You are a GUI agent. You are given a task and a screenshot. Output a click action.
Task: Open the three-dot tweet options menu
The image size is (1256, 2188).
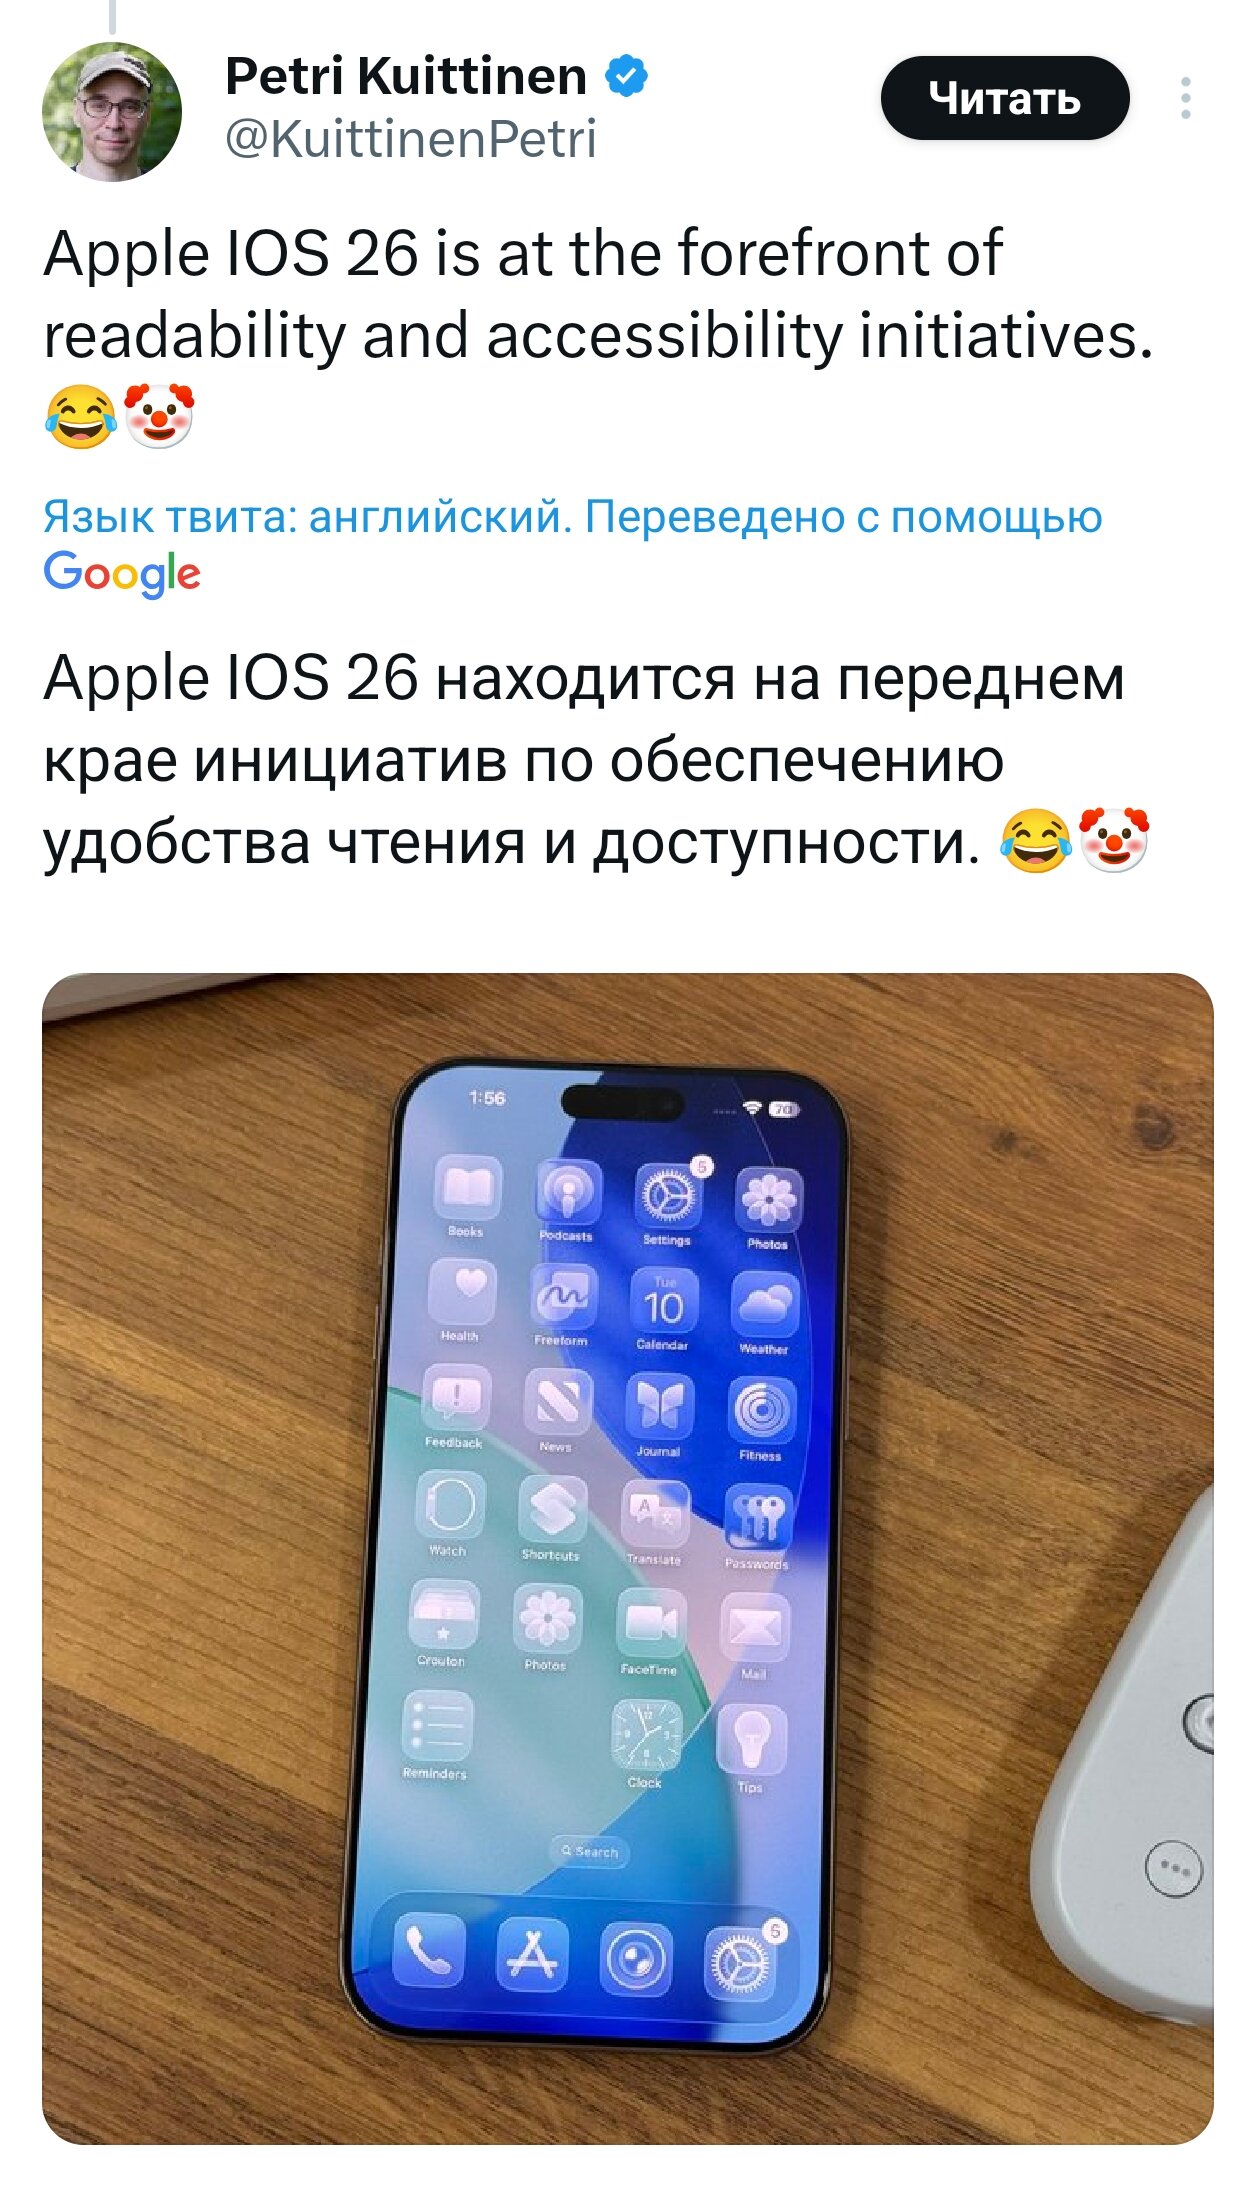click(1186, 98)
